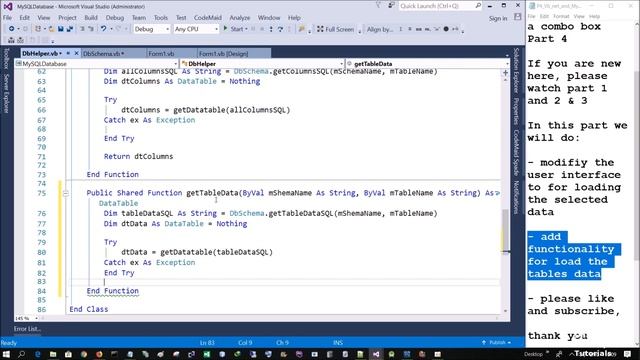Open the Toolbox side tab
The width and height of the screenshot is (640, 360).
(6, 58)
